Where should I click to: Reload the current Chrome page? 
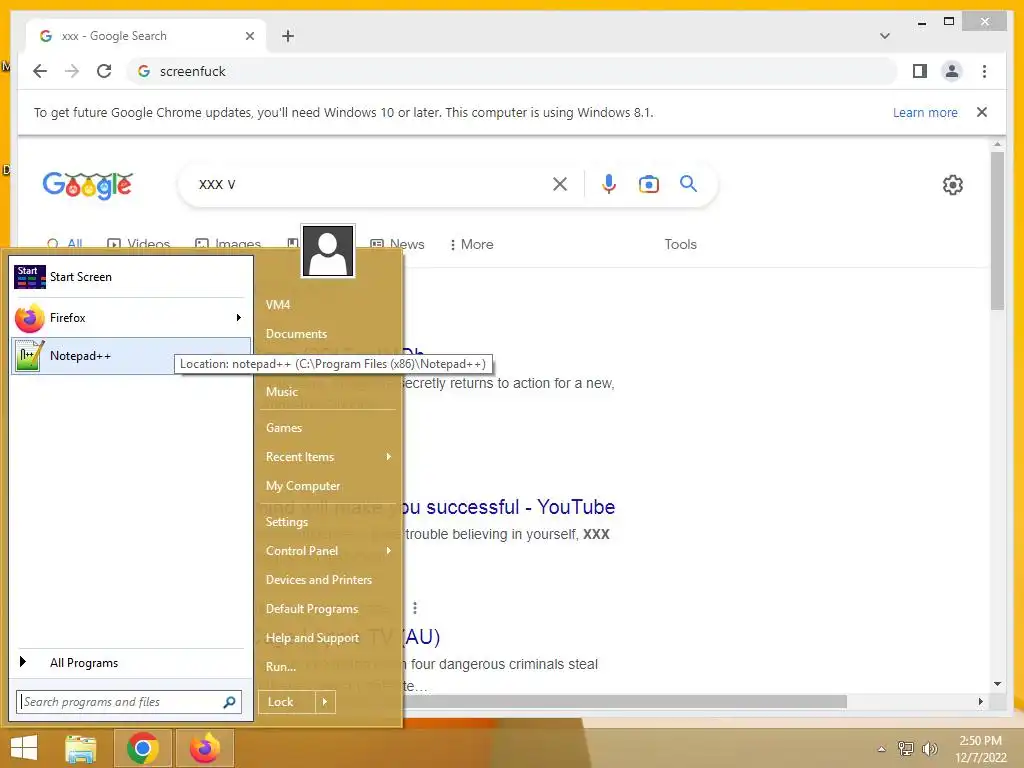tap(104, 71)
